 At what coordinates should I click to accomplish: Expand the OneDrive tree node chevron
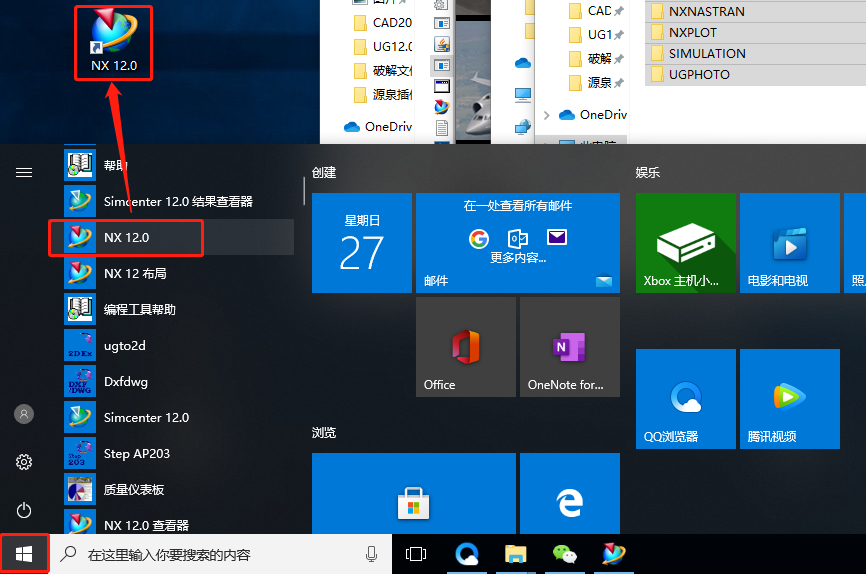point(546,115)
